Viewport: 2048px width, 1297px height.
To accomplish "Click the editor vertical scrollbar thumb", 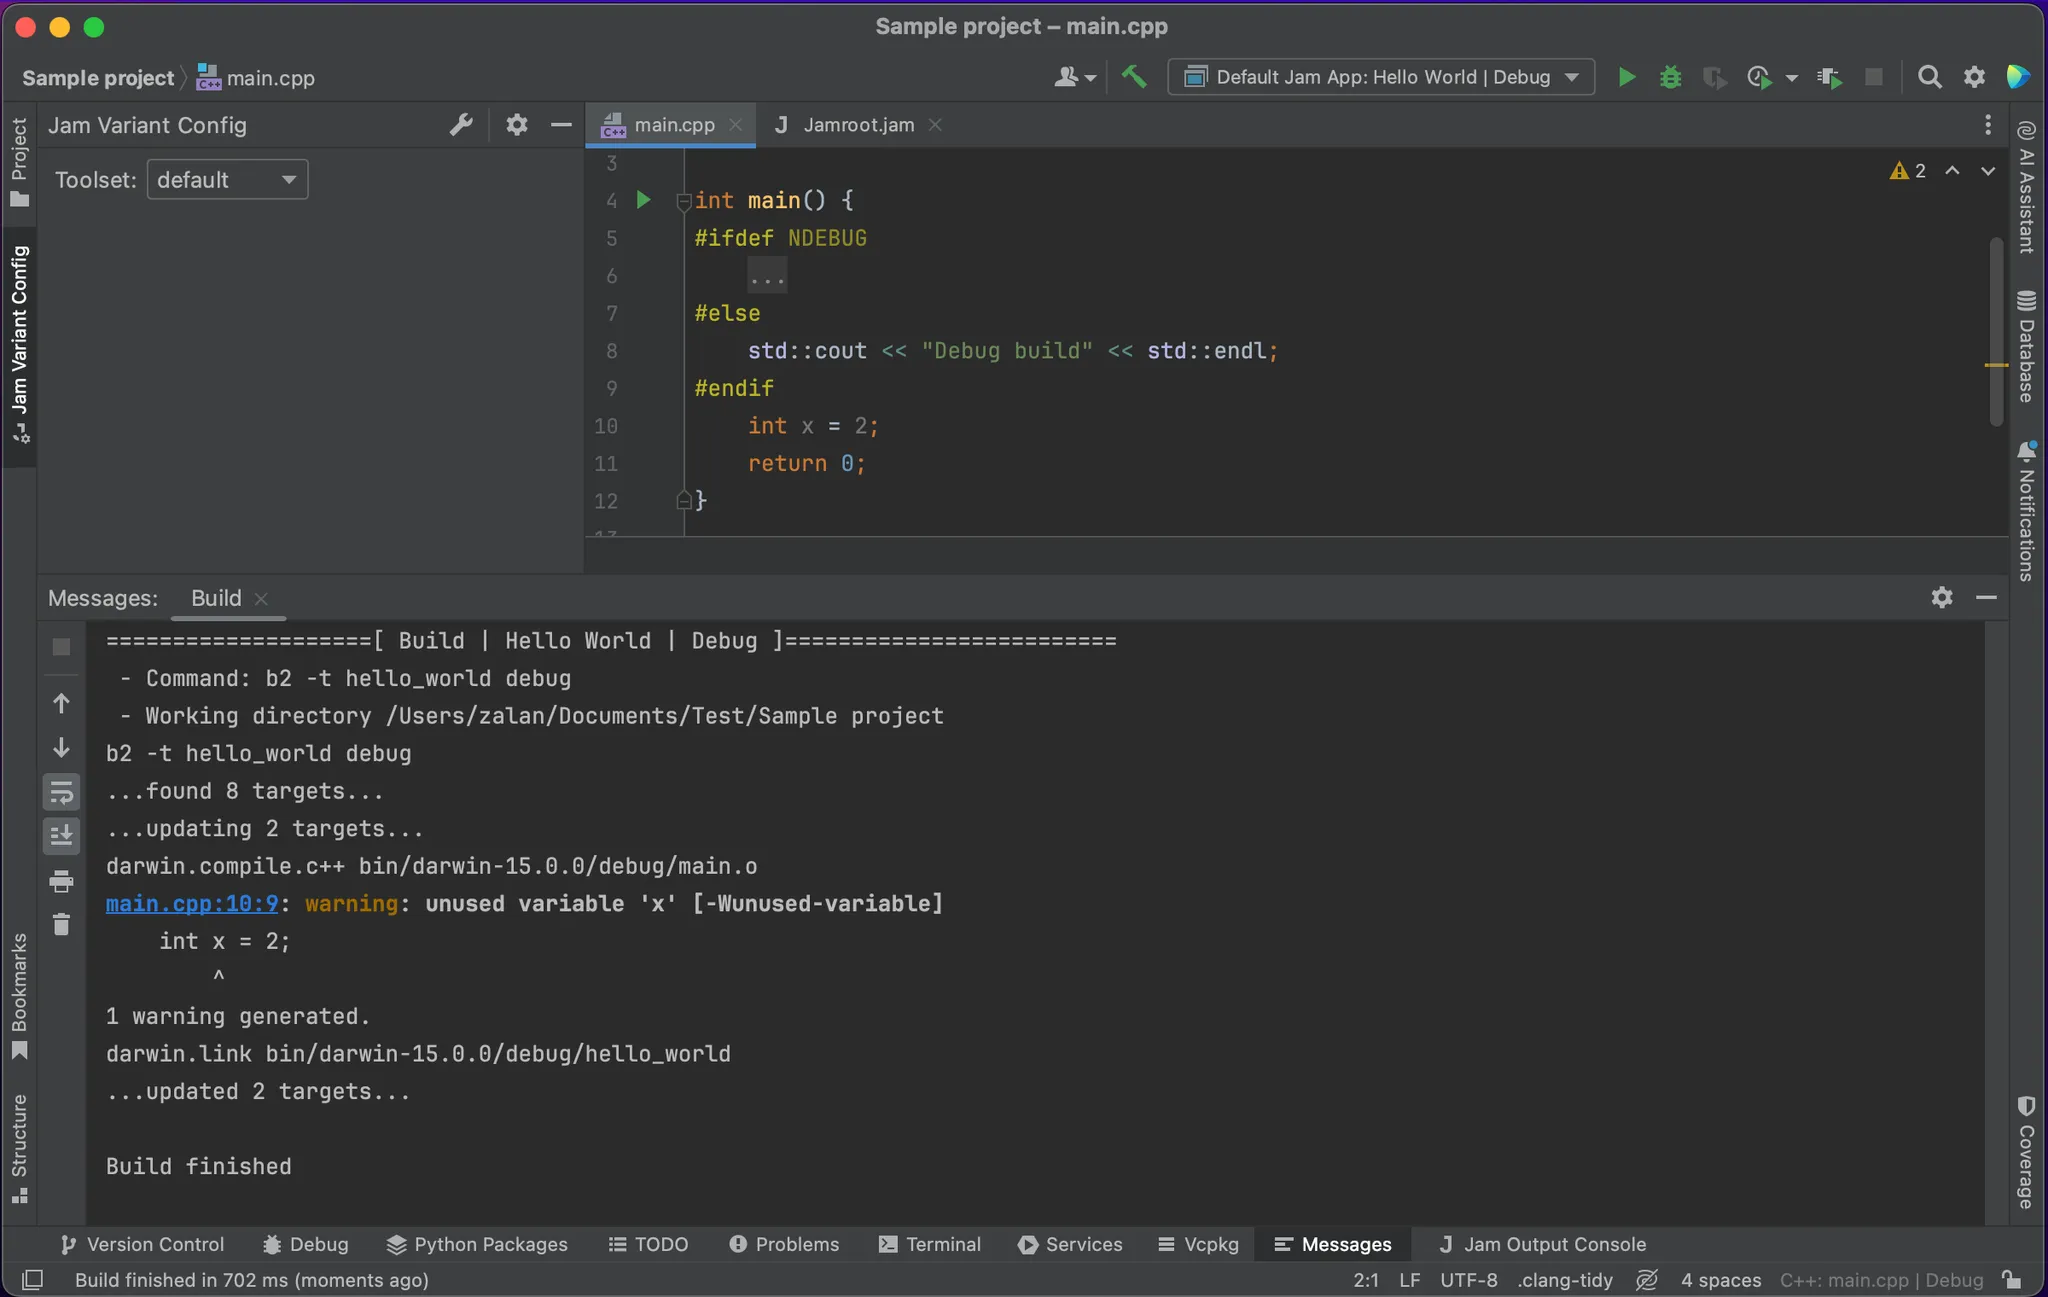I will (1996, 330).
